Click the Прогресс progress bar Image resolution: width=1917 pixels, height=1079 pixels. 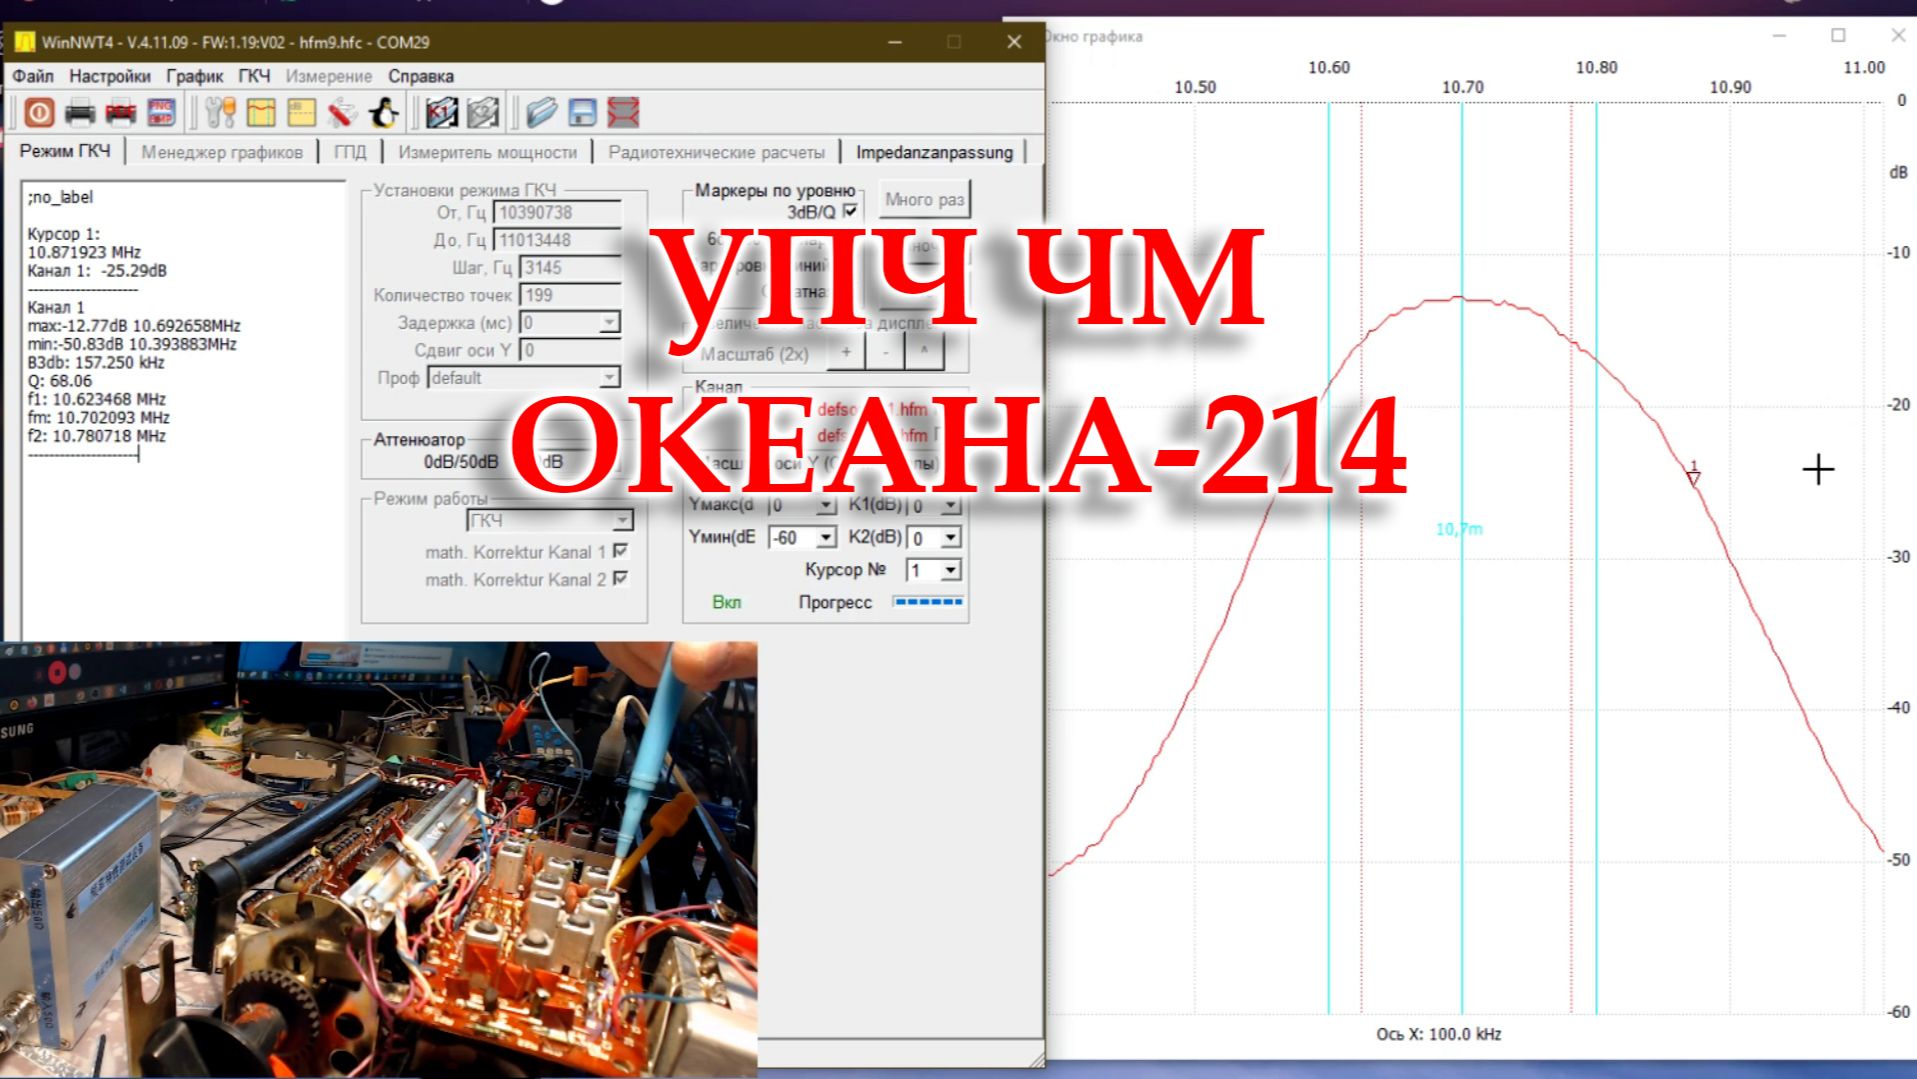click(928, 602)
